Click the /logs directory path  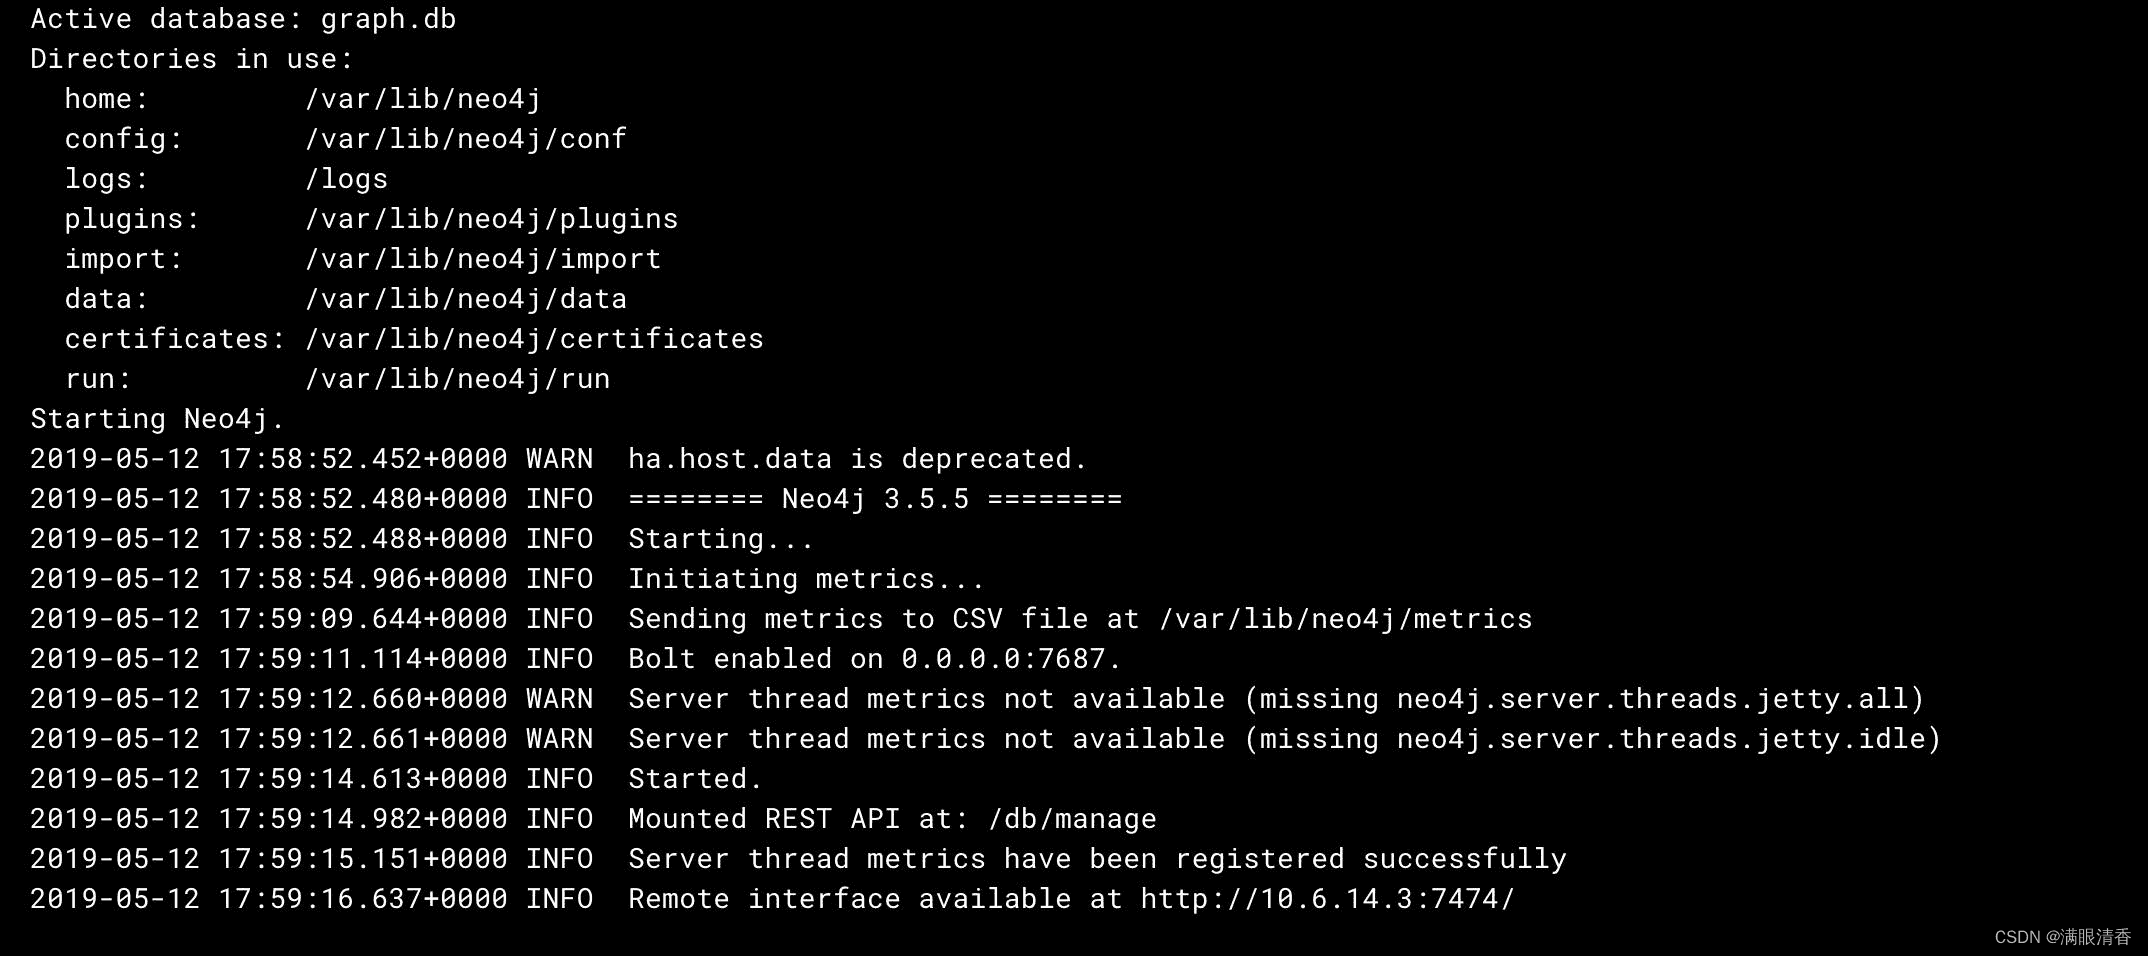tap(346, 179)
